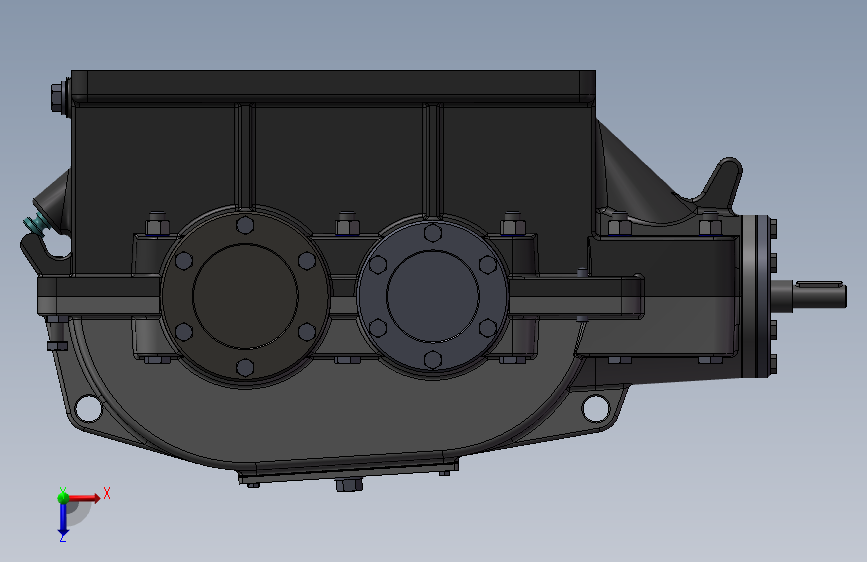Select the left foot mounting hole
This screenshot has width=867, height=562.
tap(88, 408)
